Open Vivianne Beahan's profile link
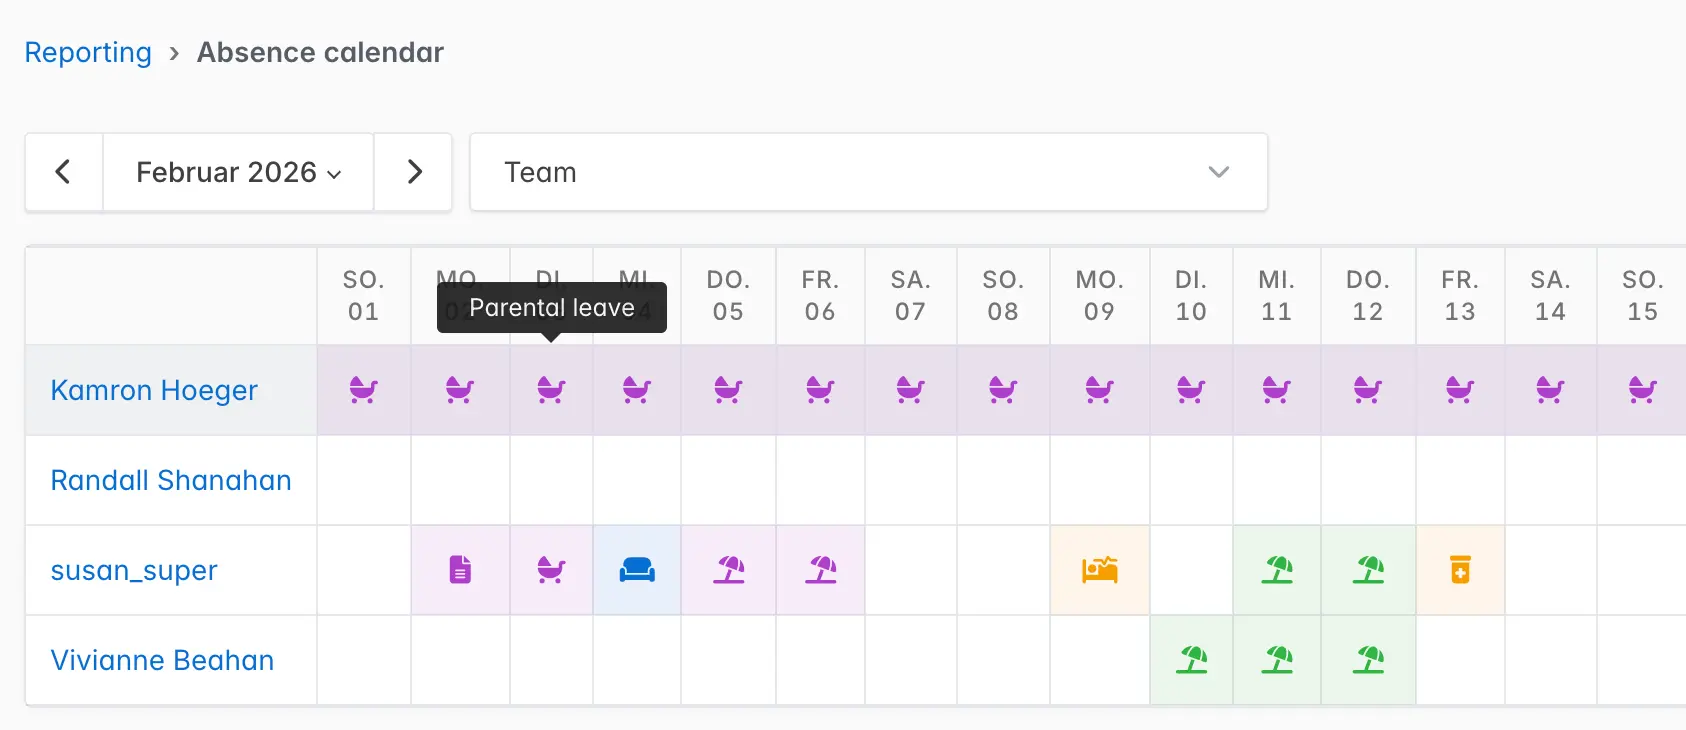Image resolution: width=1686 pixels, height=730 pixels. 162,660
